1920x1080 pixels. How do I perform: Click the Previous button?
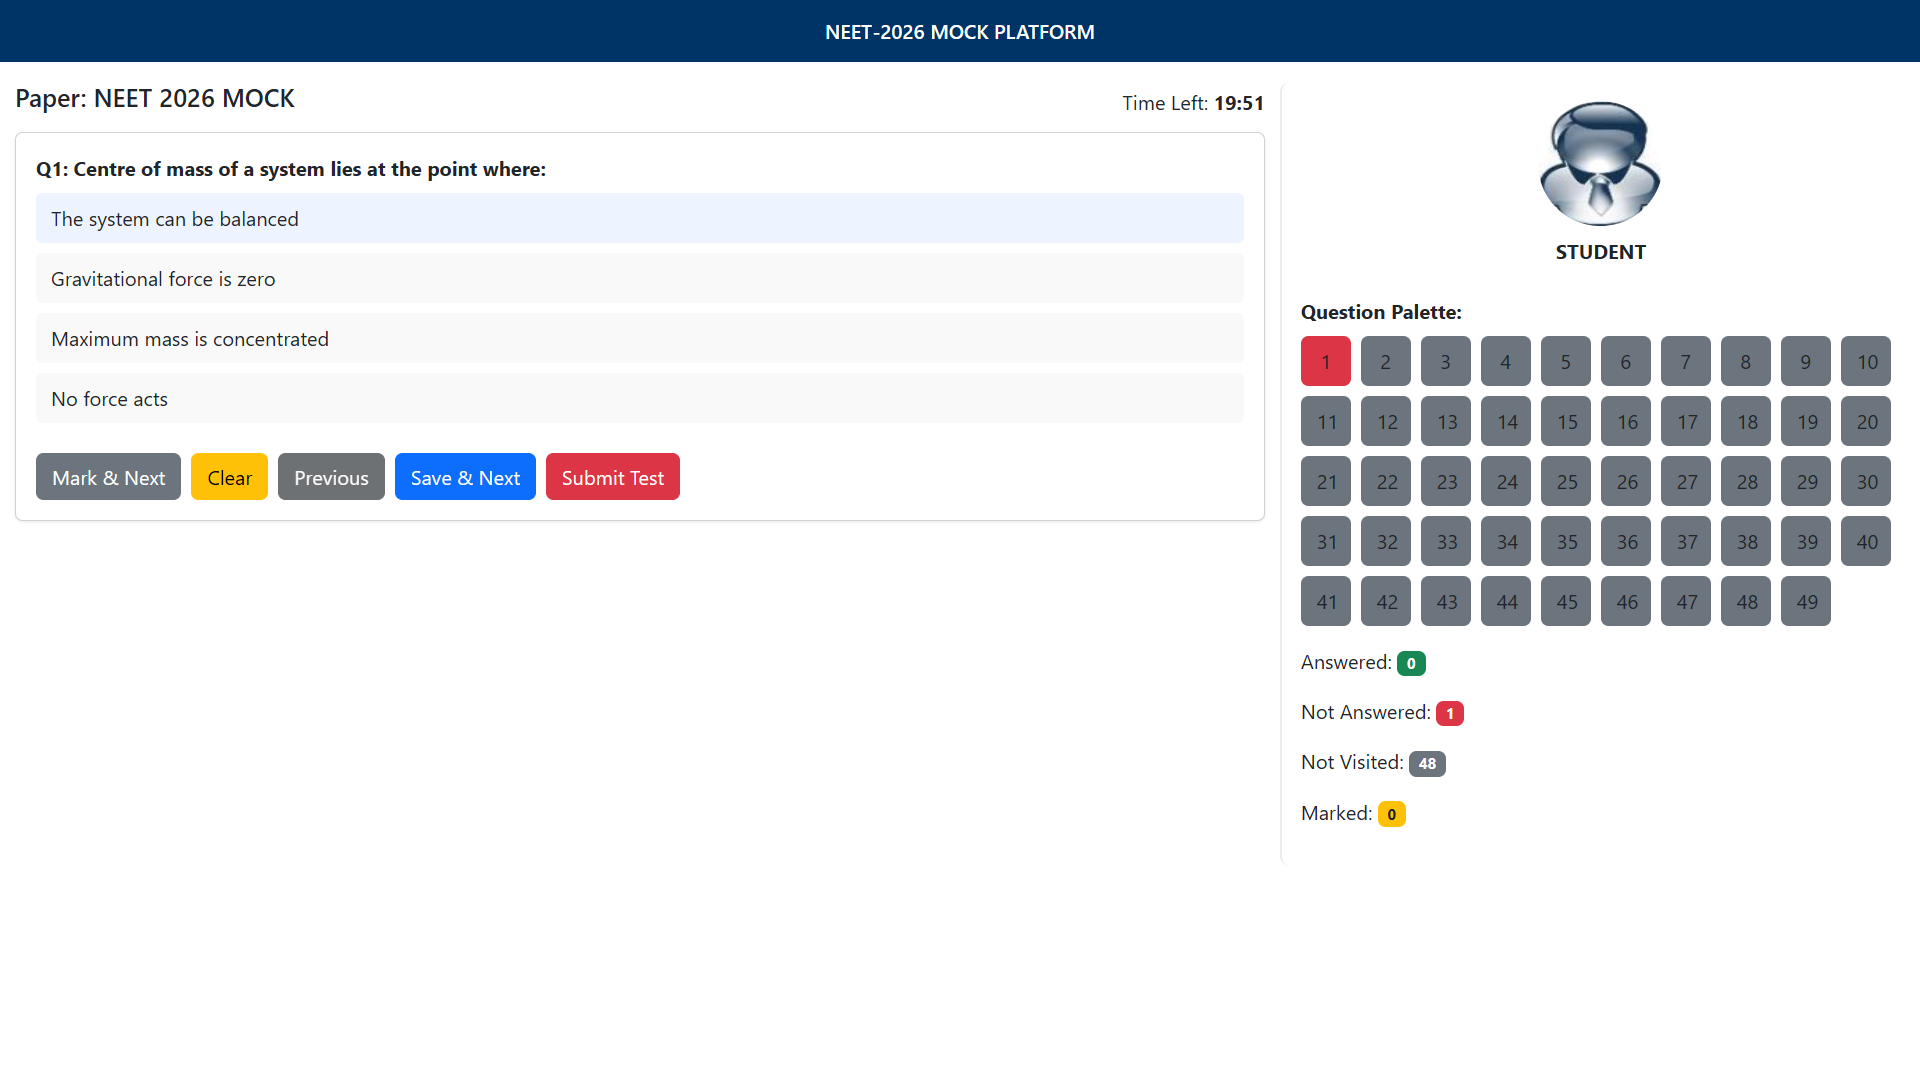tap(331, 477)
